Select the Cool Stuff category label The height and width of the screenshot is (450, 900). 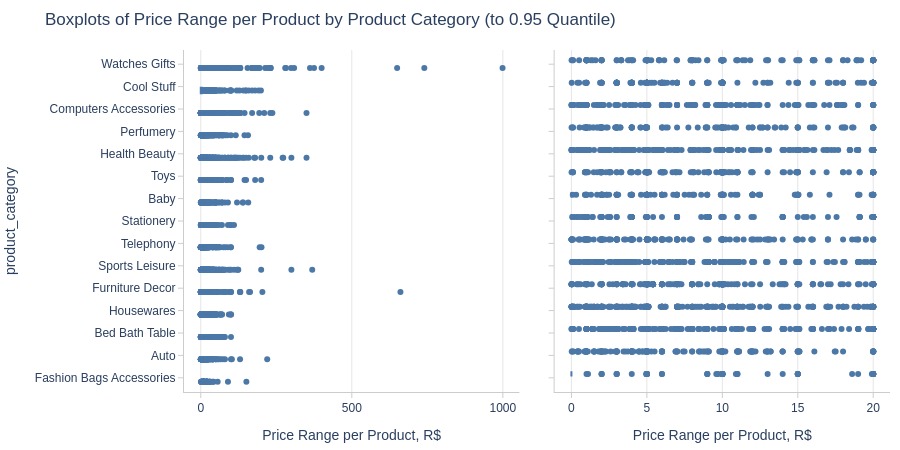coord(149,87)
